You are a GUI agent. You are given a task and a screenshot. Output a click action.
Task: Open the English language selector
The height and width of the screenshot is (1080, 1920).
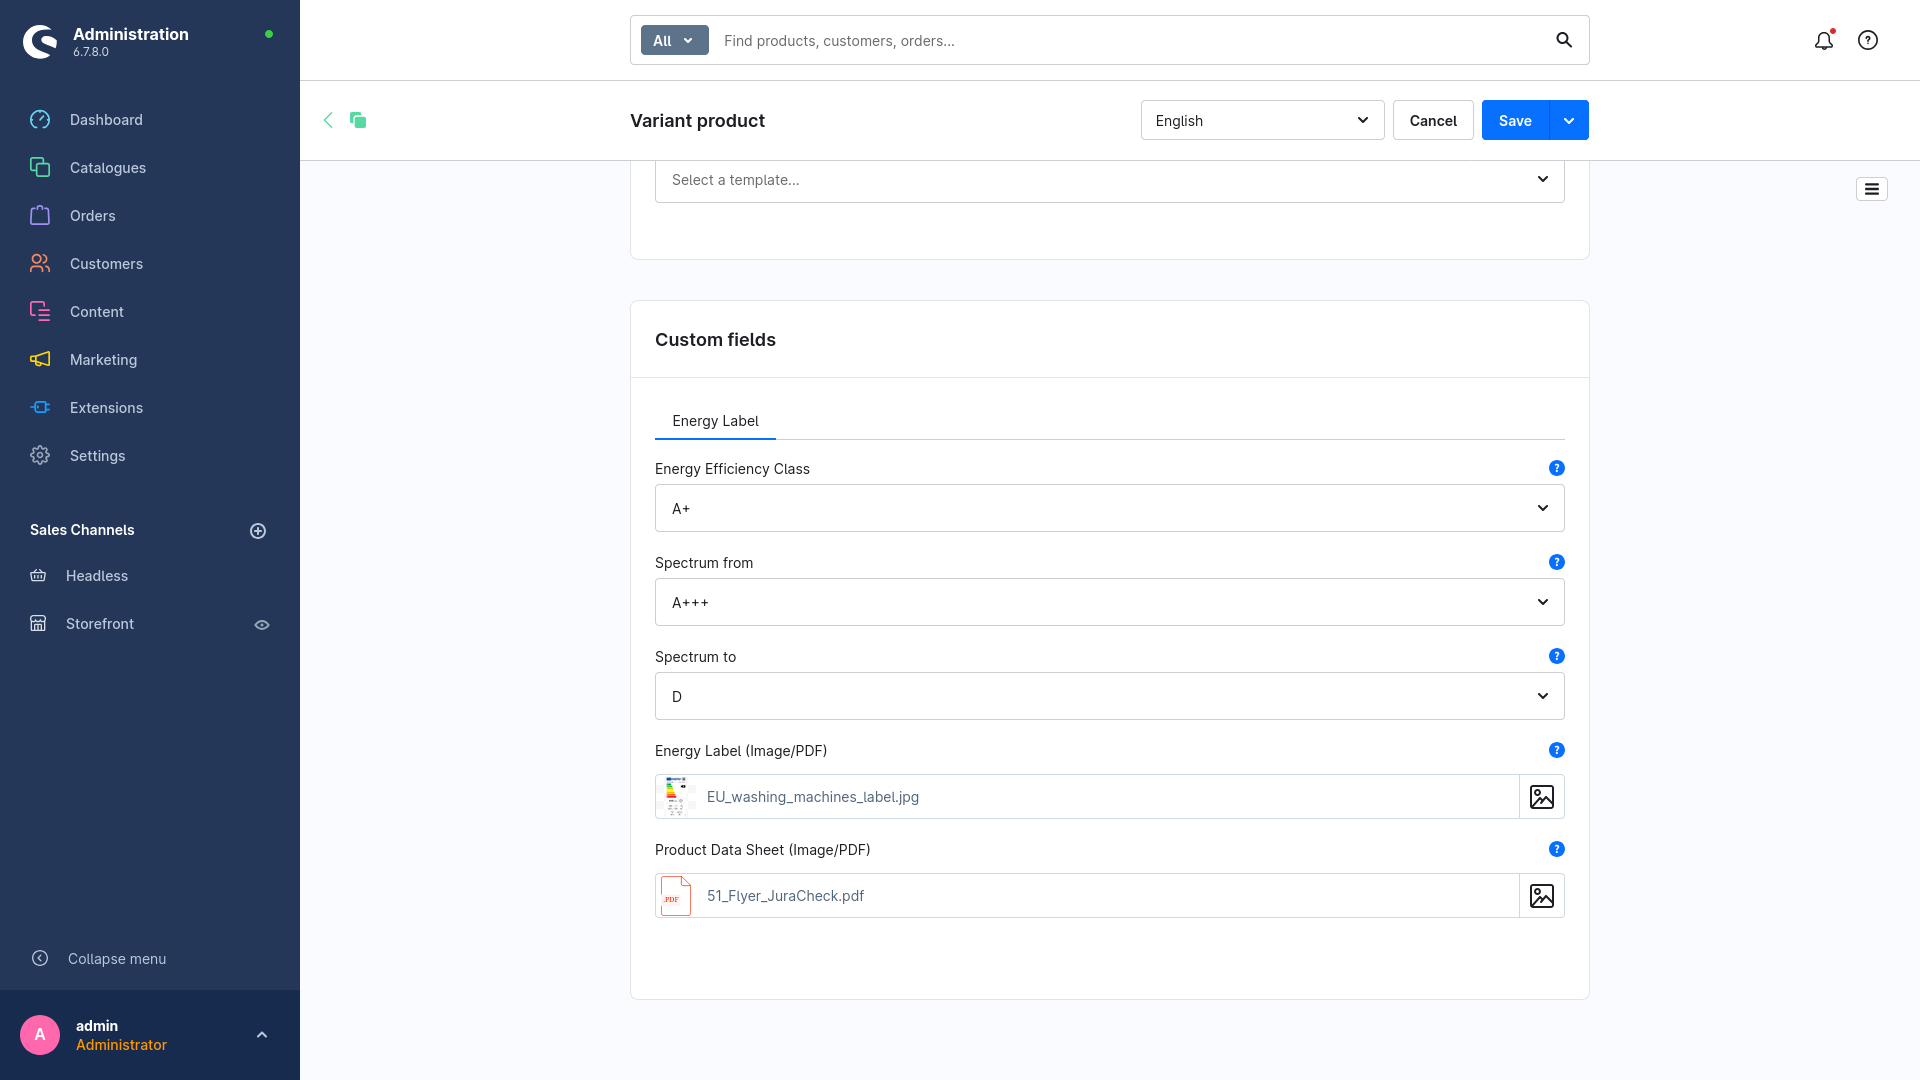pyautogui.click(x=1261, y=120)
